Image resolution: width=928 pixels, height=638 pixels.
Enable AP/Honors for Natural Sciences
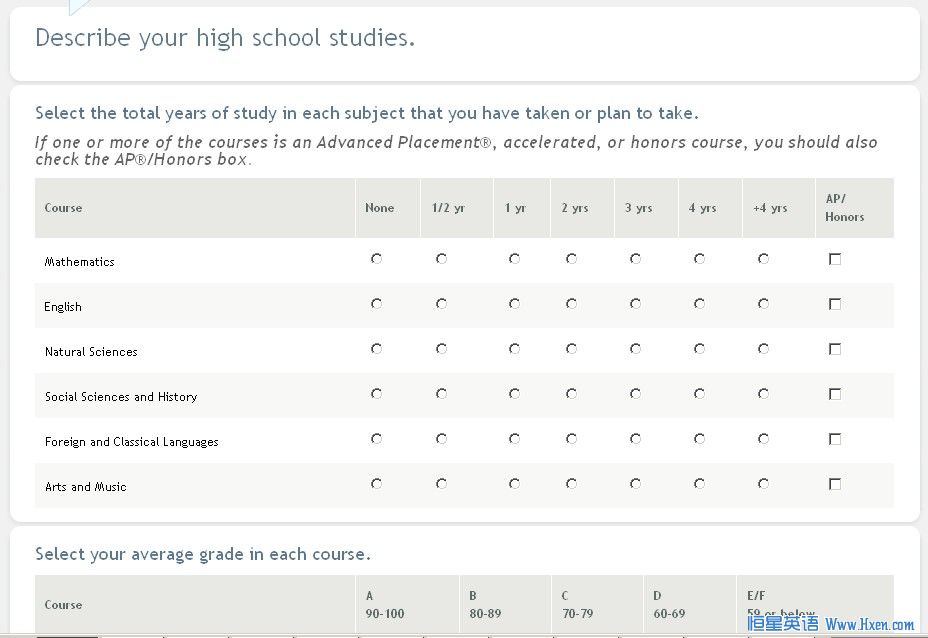(x=835, y=349)
